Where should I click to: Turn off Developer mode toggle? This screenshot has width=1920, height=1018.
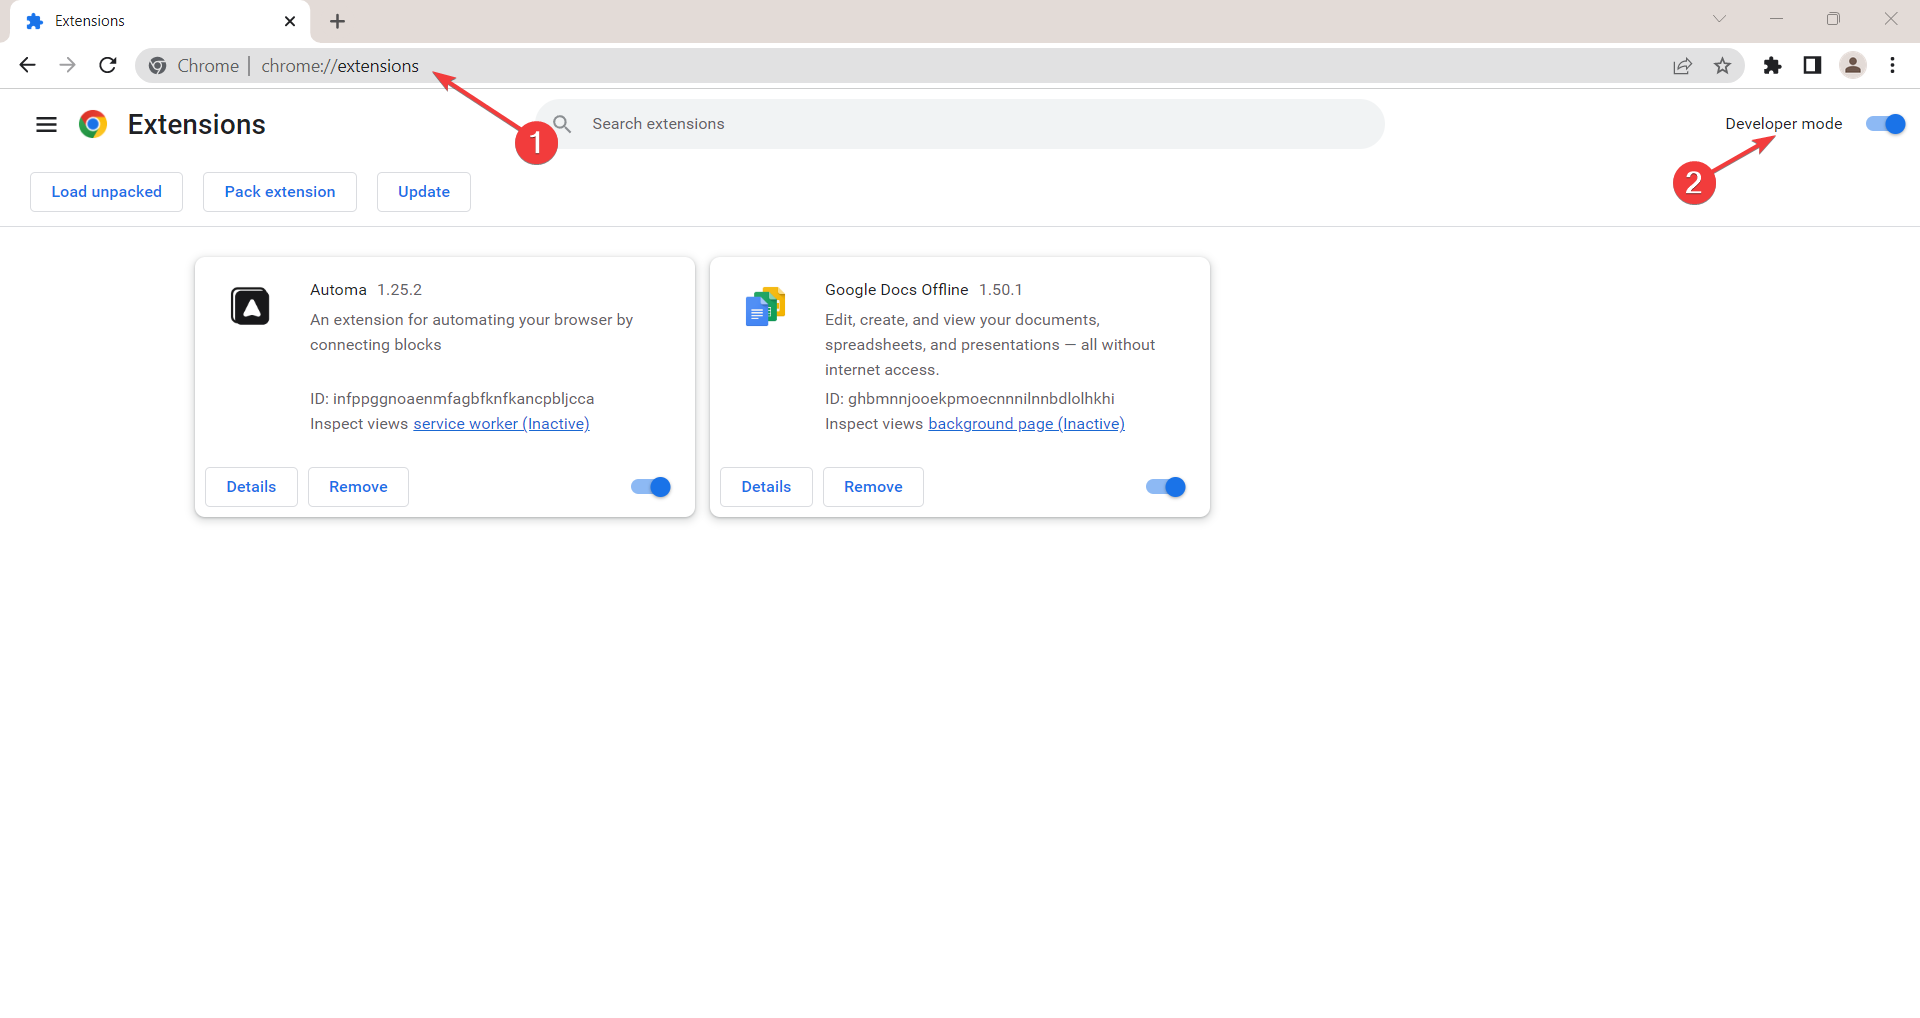tap(1886, 124)
